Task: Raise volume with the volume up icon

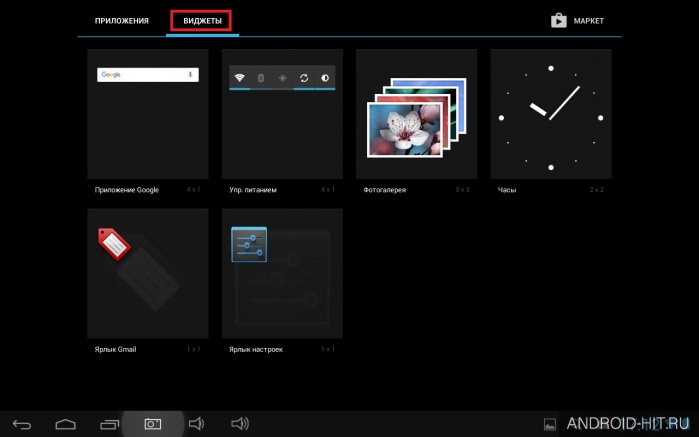Action: point(240,424)
